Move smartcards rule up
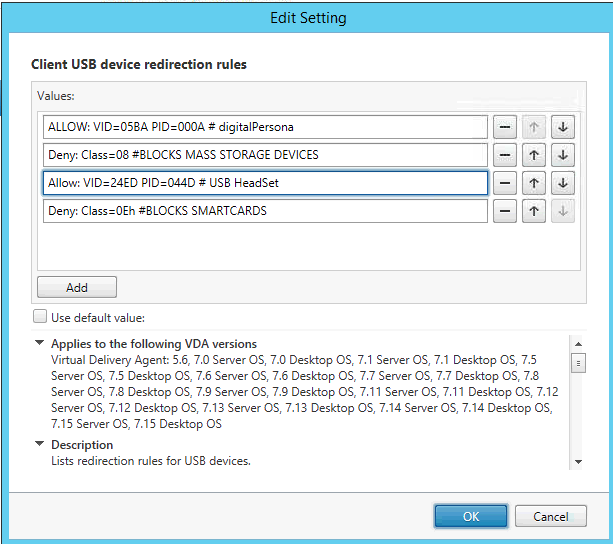 pos(535,211)
